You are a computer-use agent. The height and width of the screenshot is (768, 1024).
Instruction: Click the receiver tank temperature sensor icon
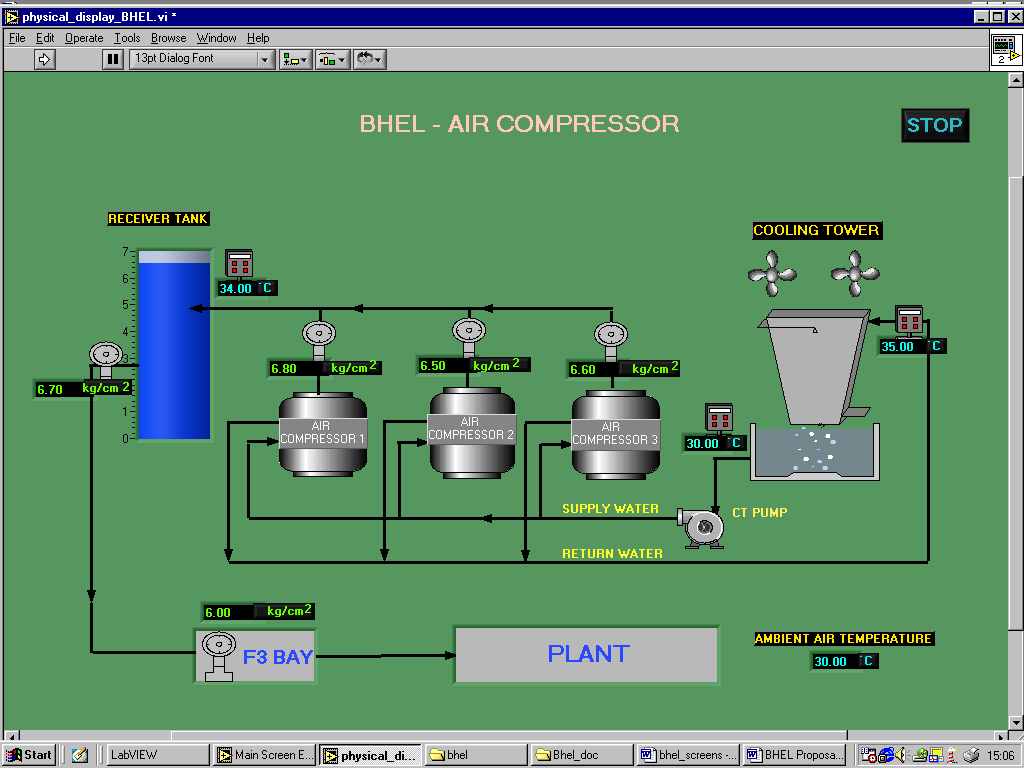239,264
